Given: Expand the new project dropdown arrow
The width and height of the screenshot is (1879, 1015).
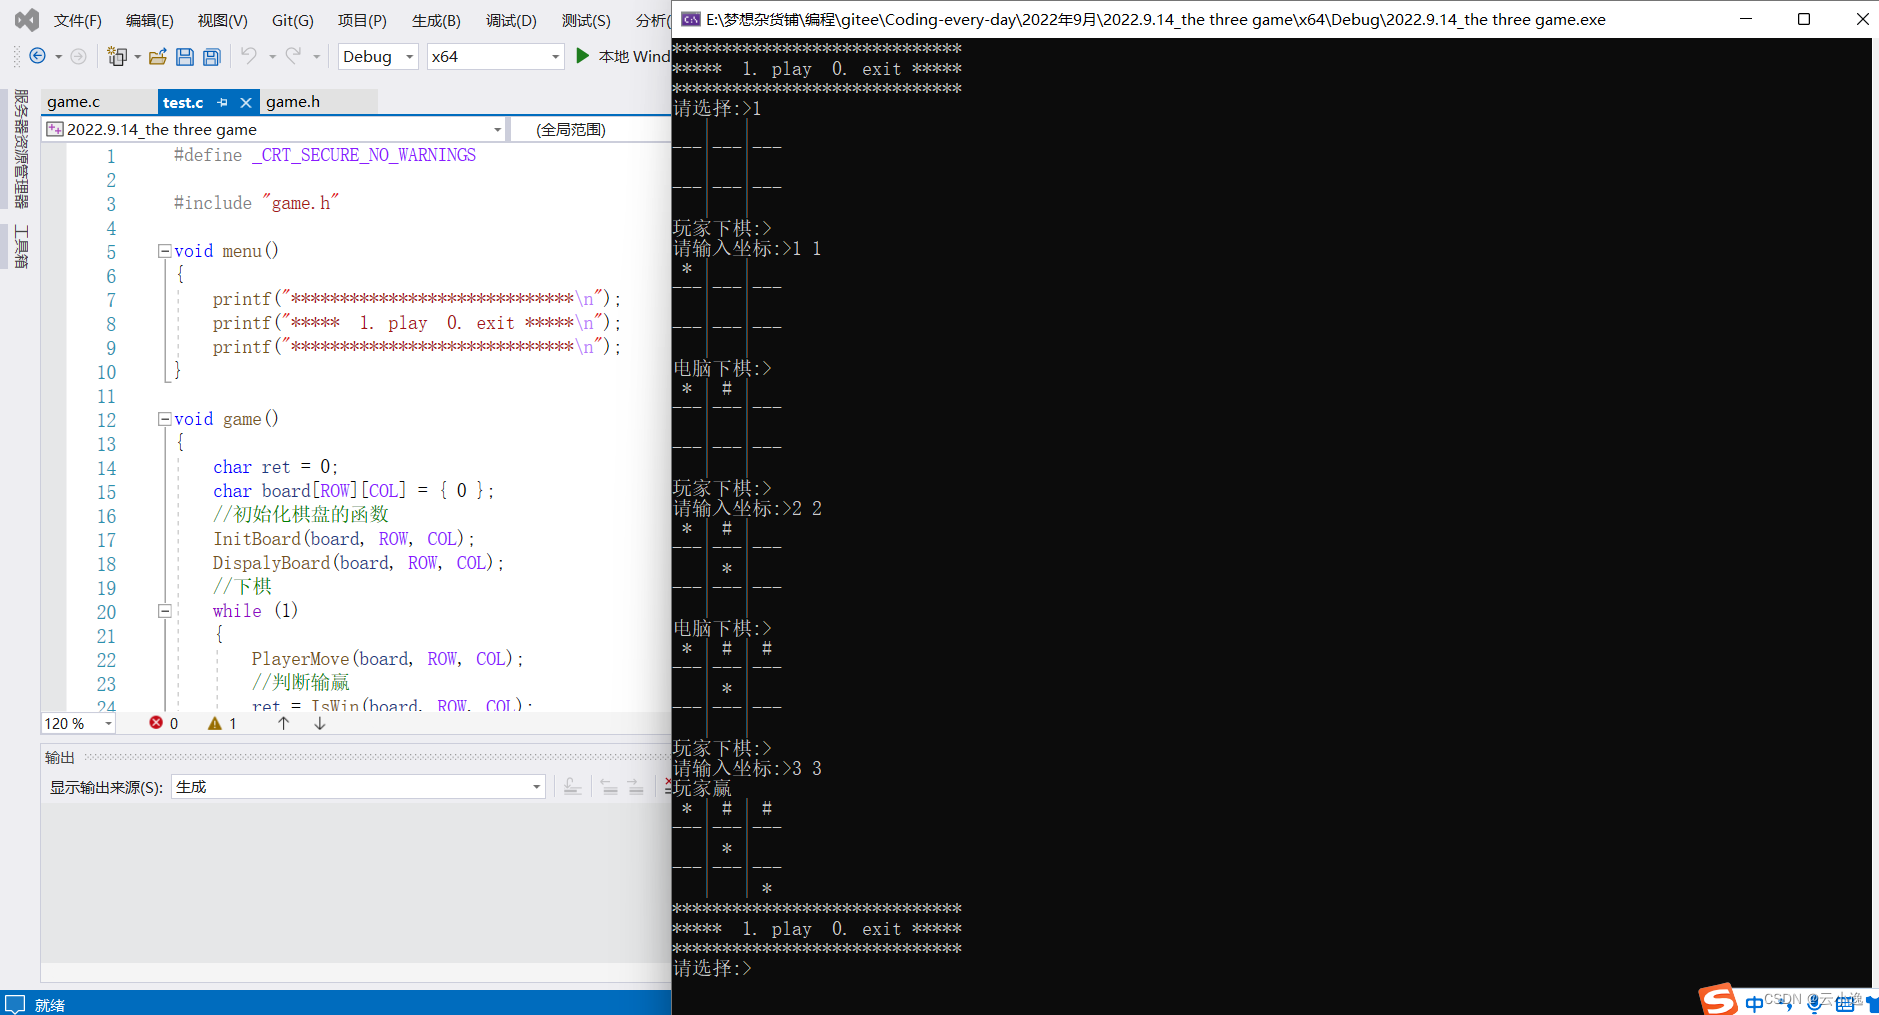Looking at the screenshot, I should pyautogui.click(x=137, y=57).
